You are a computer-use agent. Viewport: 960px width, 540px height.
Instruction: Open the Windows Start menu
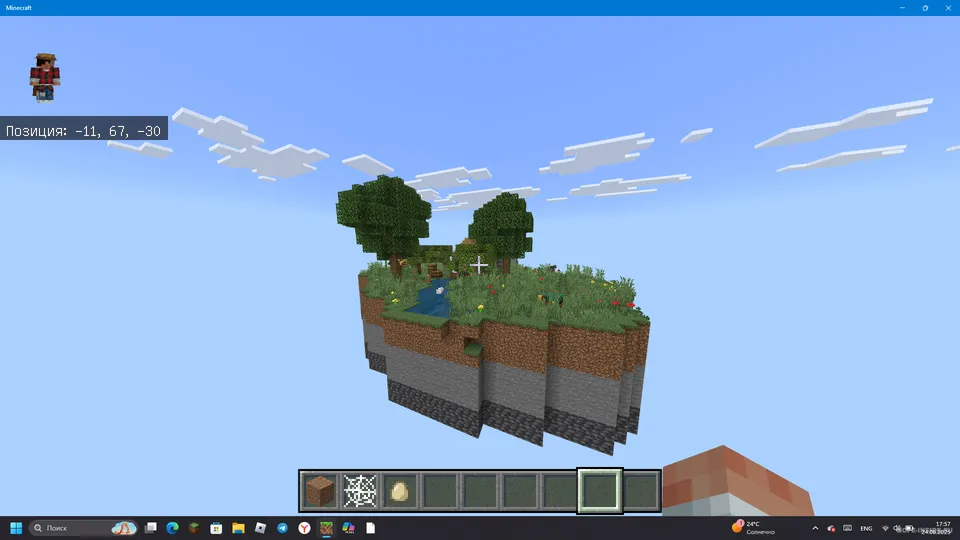click(x=17, y=528)
